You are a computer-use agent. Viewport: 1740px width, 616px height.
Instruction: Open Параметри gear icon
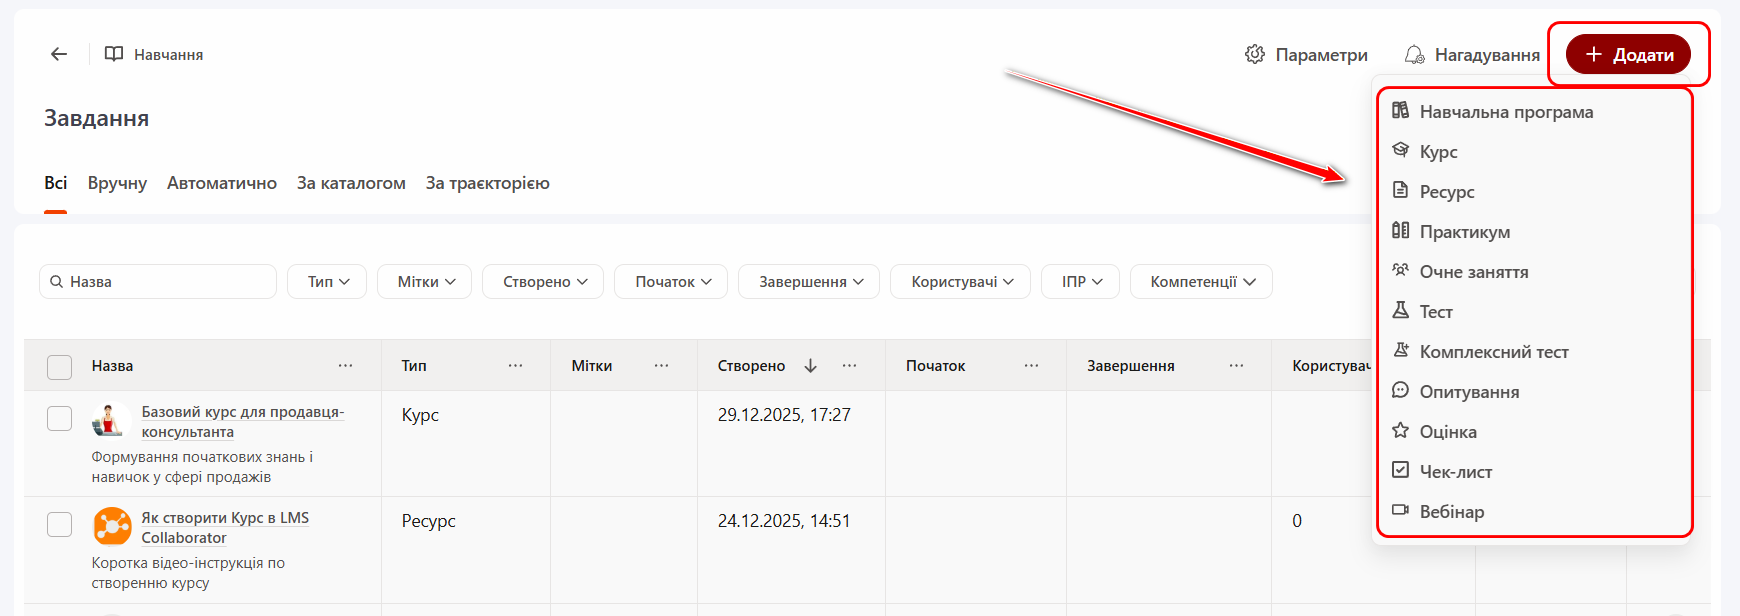[x=1254, y=54]
